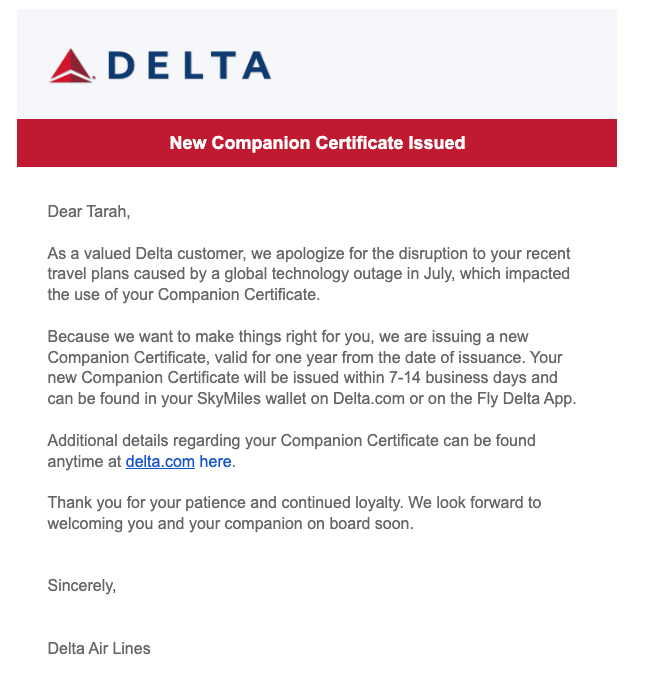Screen dimensions: 650x674
Task: Click the red Delta triangle logo
Action: (73, 65)
